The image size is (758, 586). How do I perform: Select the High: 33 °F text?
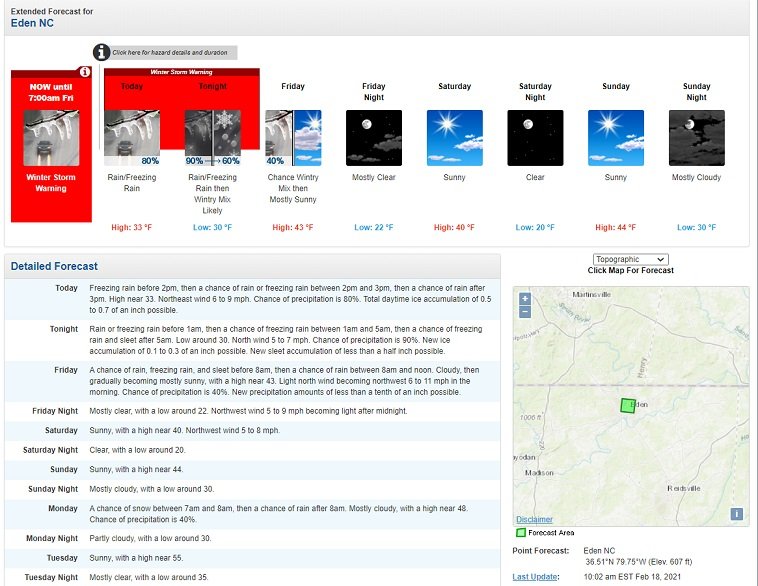[x=131, y=227]
